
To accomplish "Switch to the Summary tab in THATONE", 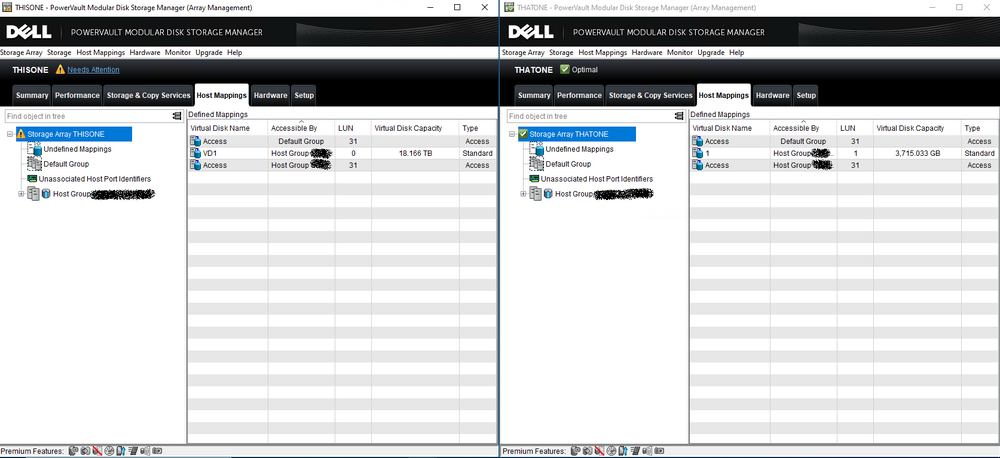I will 534,95.
